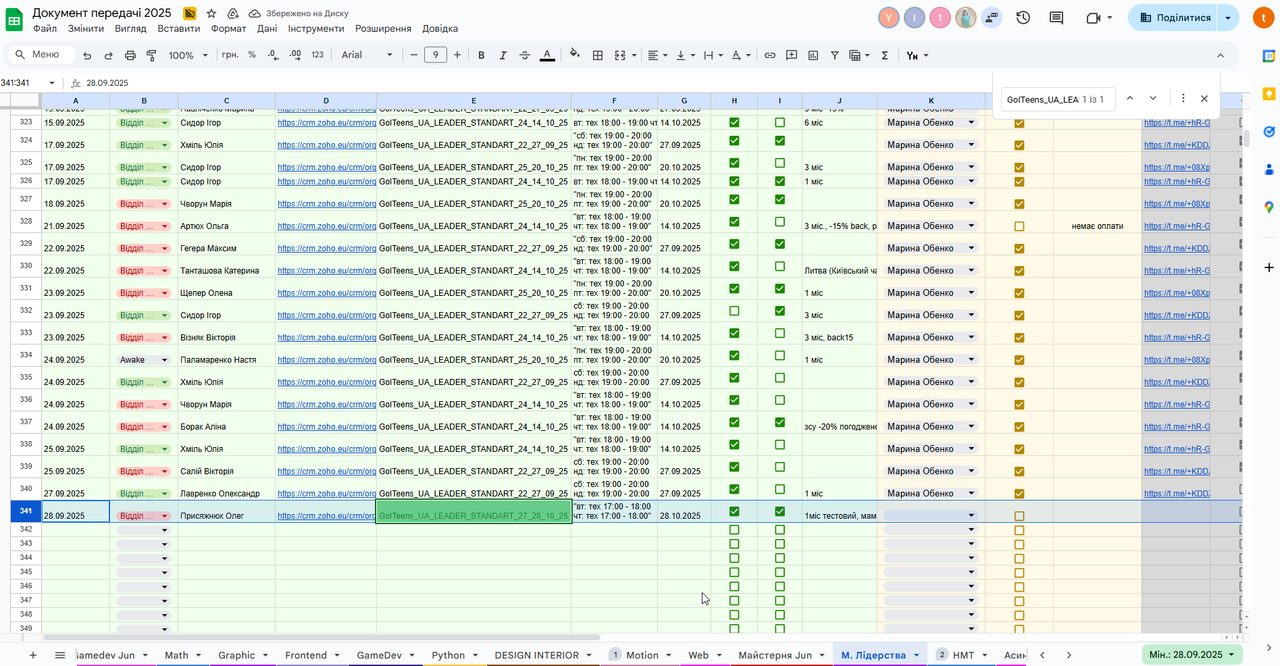The height and width of the screenshot is (666, 1280).
Task: Toggle column I checkbox in row 323
Action: 780,122
